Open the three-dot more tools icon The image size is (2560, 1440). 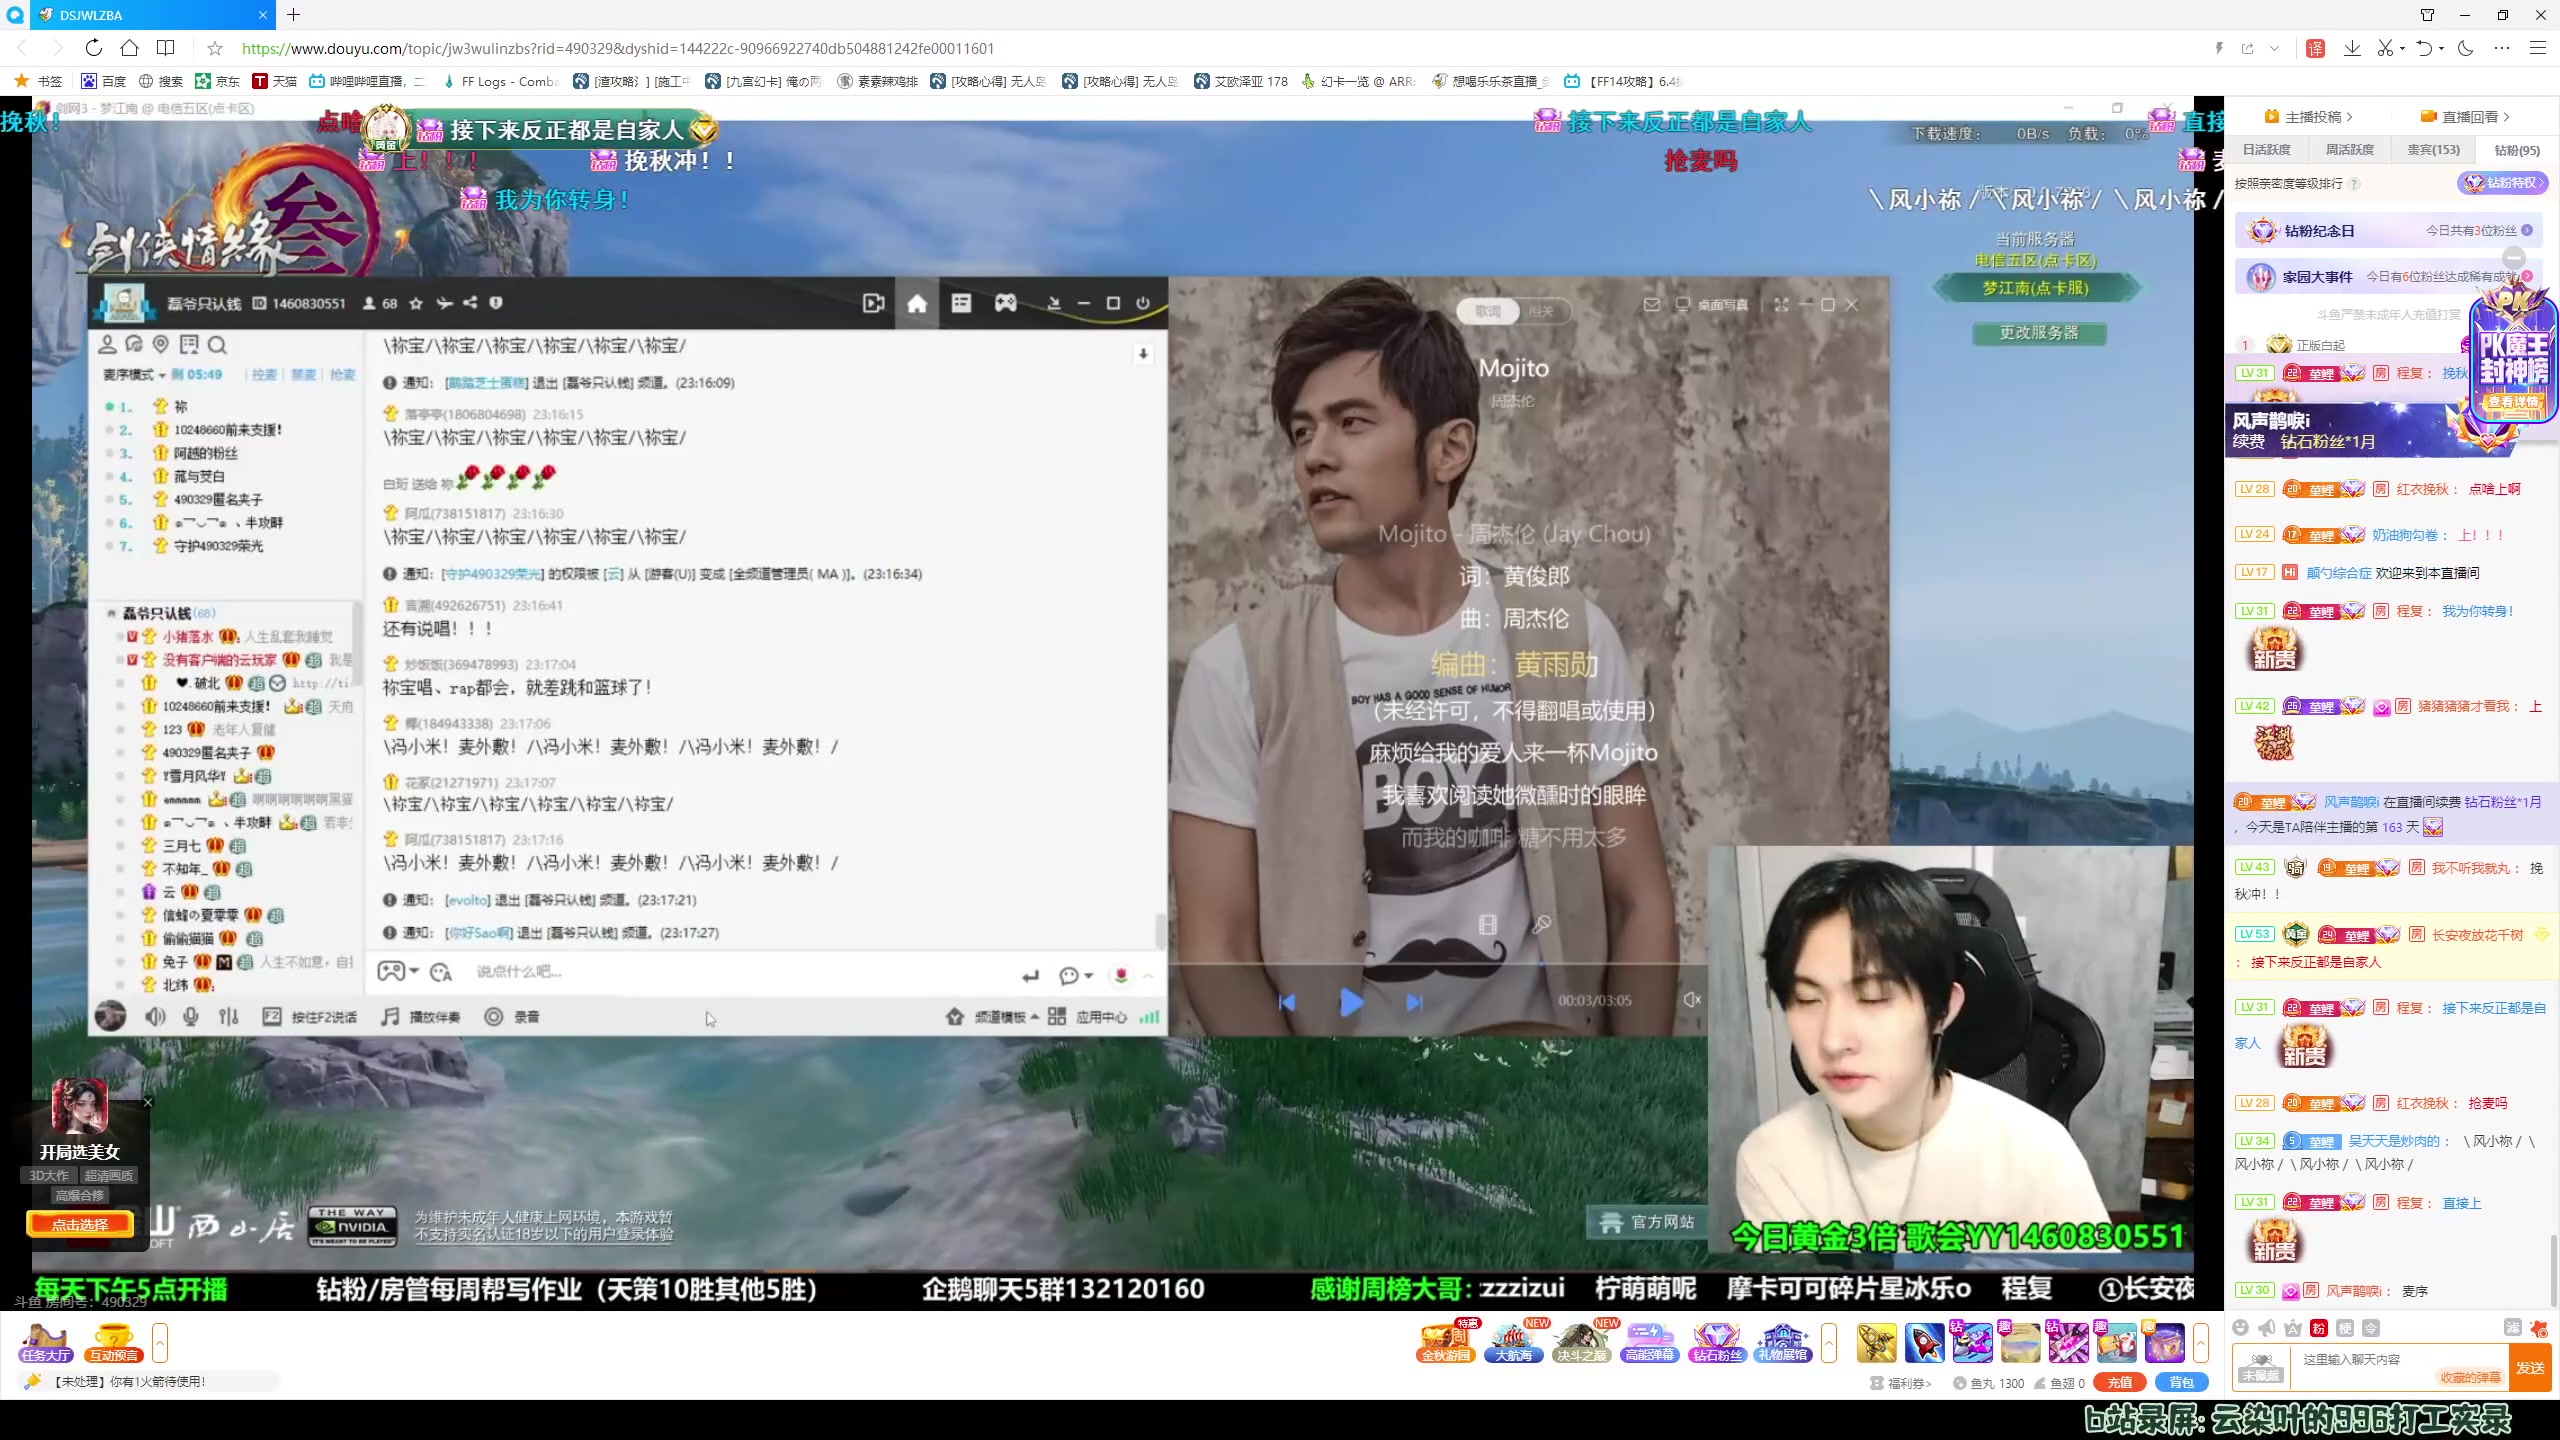coord(2502,48)
